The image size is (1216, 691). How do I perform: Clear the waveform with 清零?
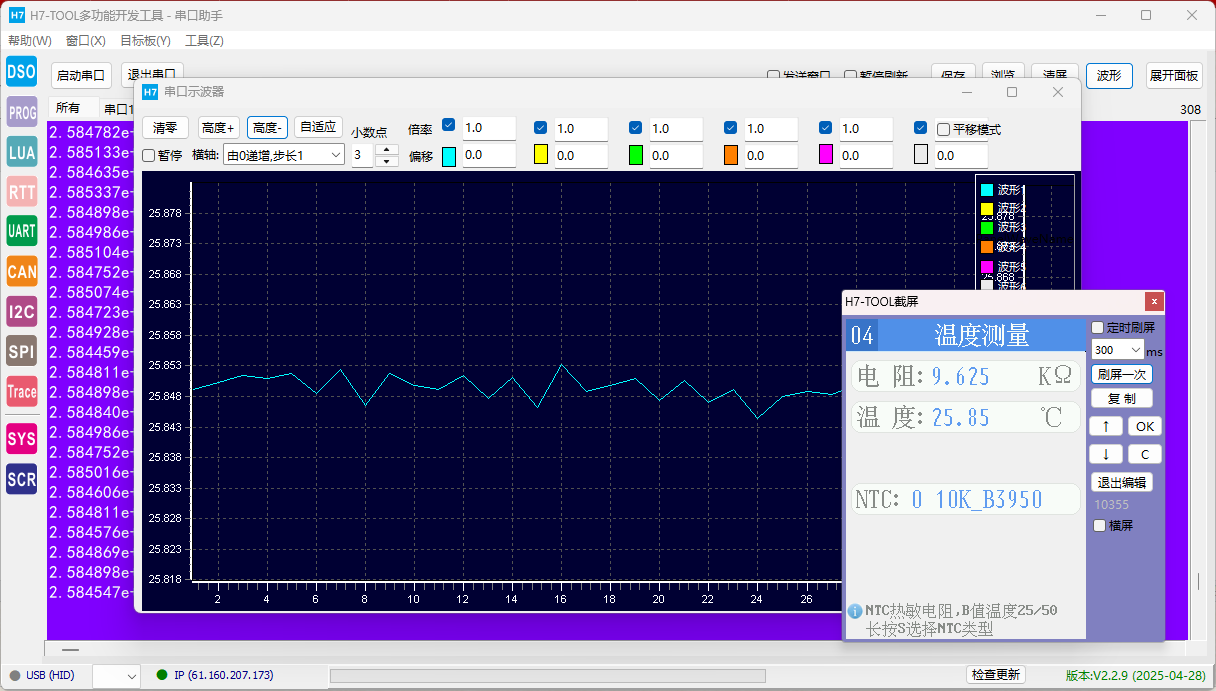click(x=165, y=127)
